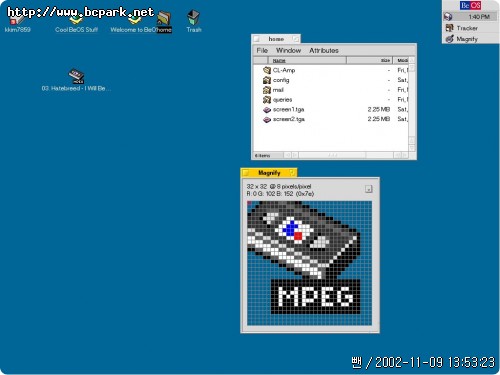This screenshot has height=375, width=500.
Task: Click the CL-Amp folder name
Action: [284, 70]
